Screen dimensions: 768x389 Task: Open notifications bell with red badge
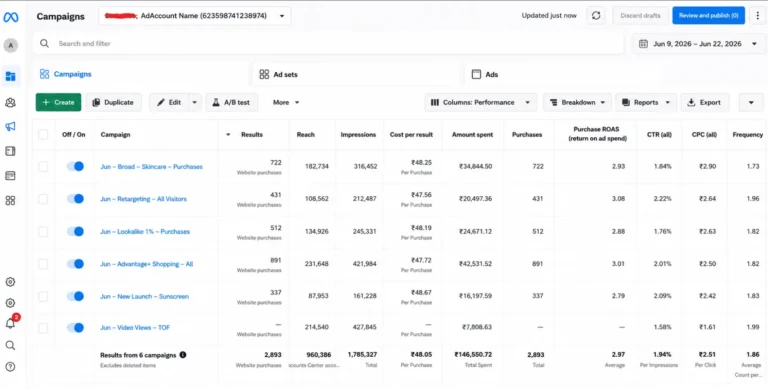tap(10, 323)
